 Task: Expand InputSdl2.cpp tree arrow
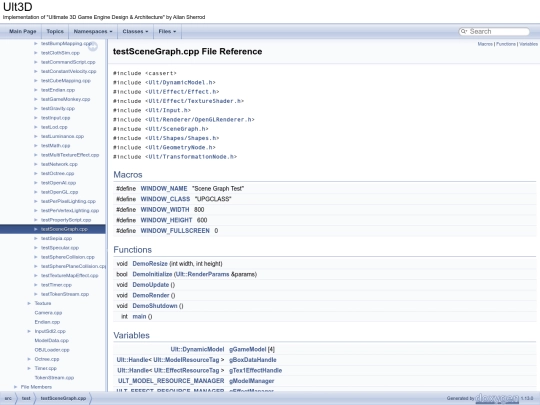tap(29, 331)
